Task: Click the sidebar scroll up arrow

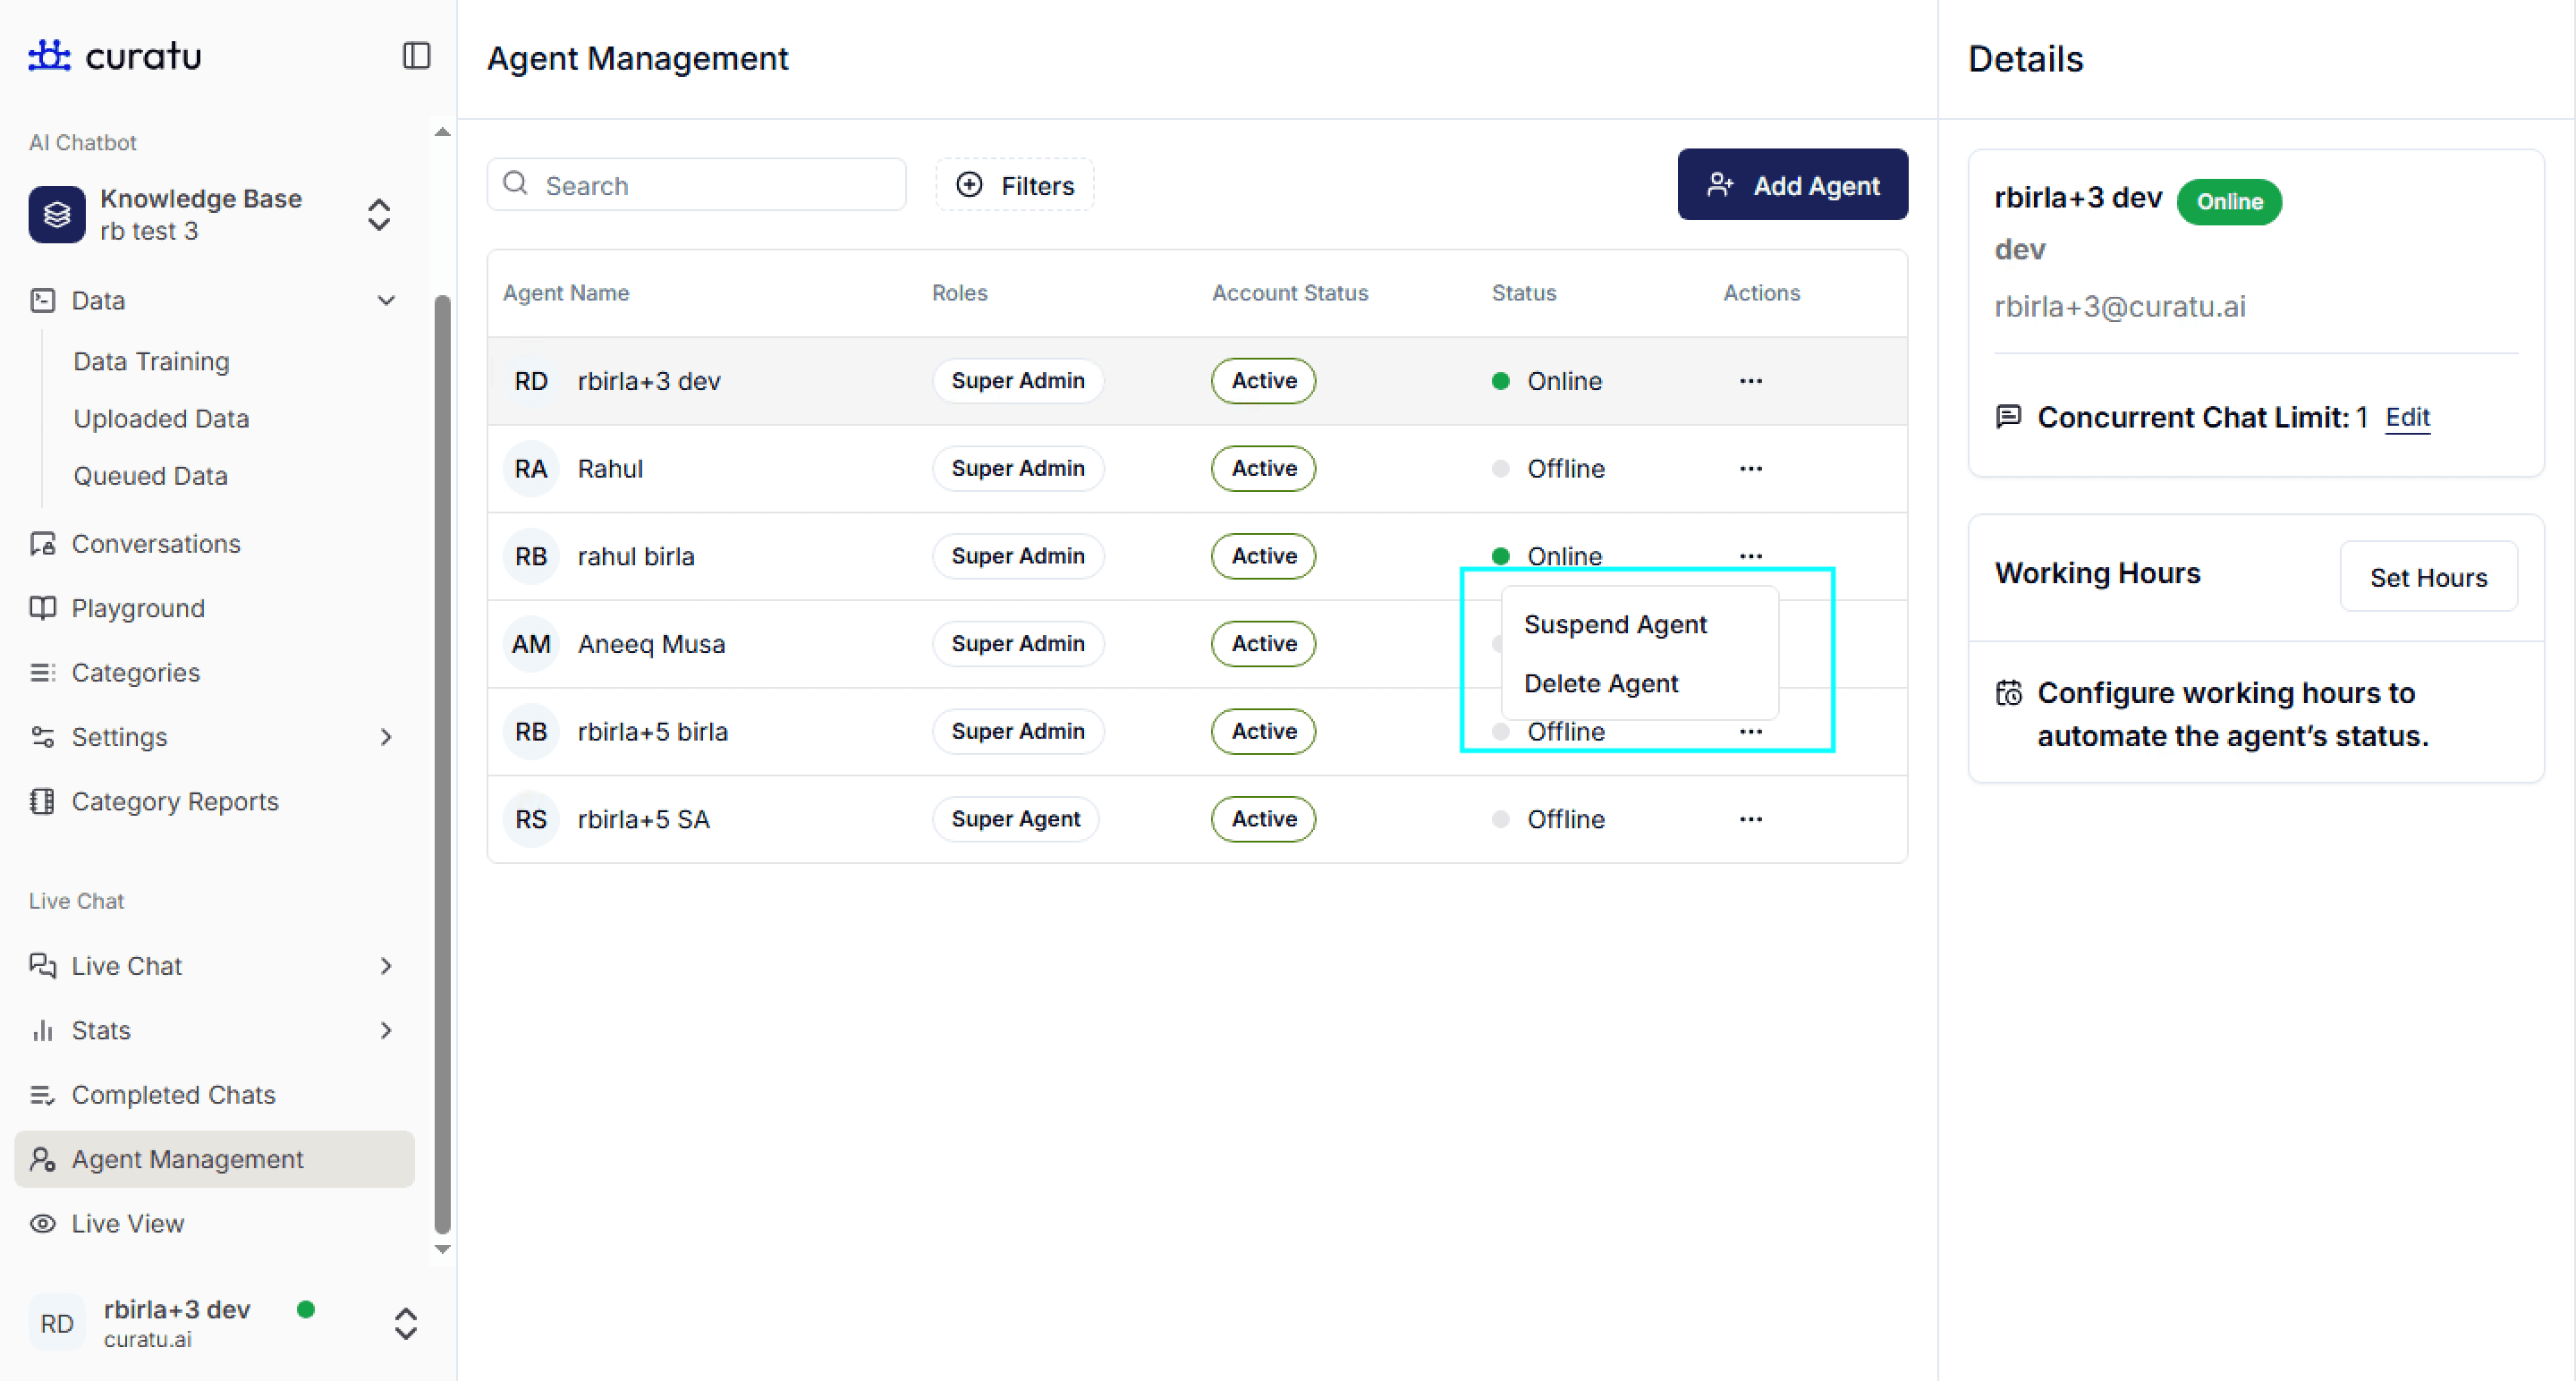Action: (x=442, y=132)
